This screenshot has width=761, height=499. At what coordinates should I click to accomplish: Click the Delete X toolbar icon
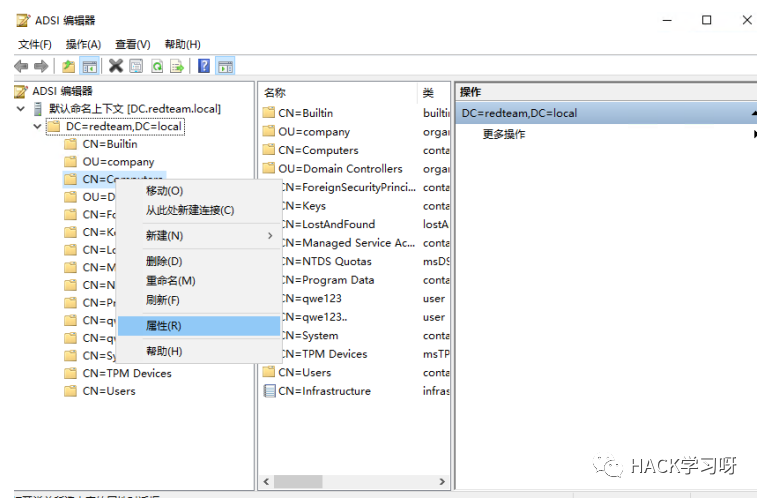tap(116, 66)
